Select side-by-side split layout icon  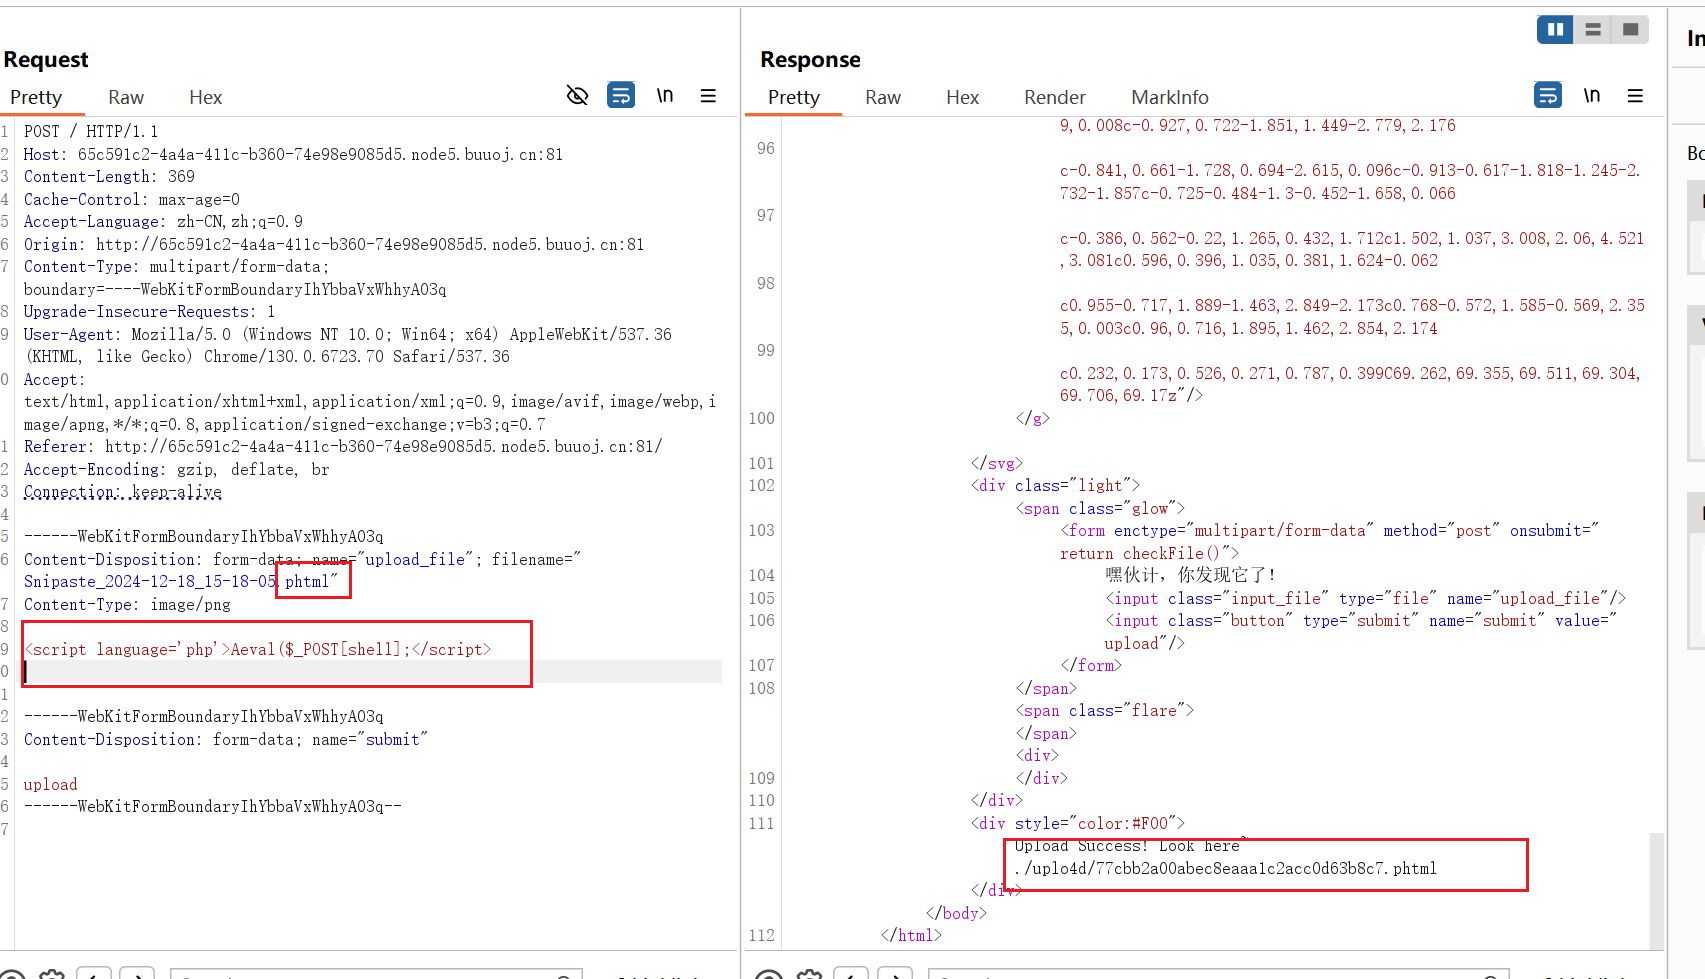tap(1555, 29)
